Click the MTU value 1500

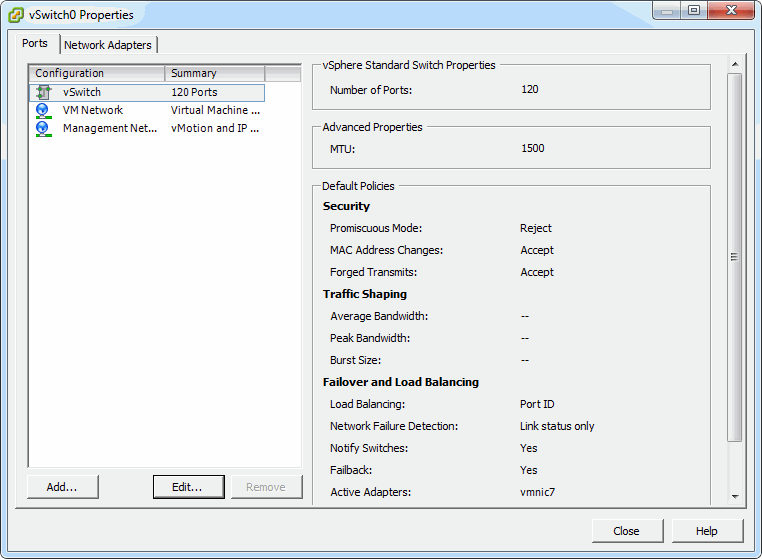click(533, 148)
